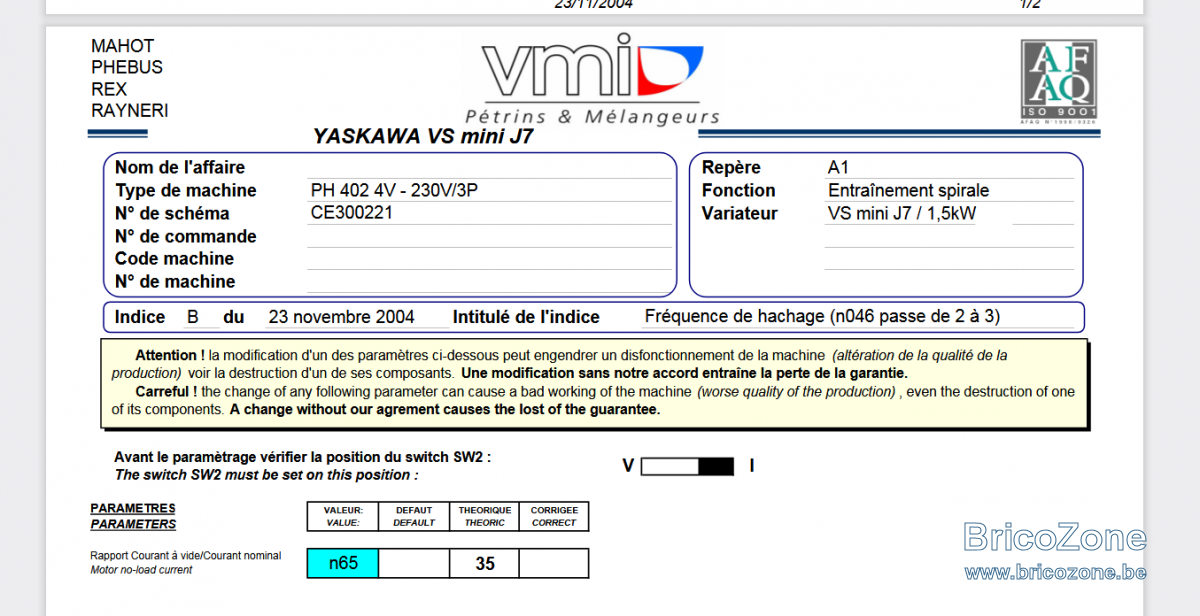Select the Indice value "B"

click(x=193, y=317)
